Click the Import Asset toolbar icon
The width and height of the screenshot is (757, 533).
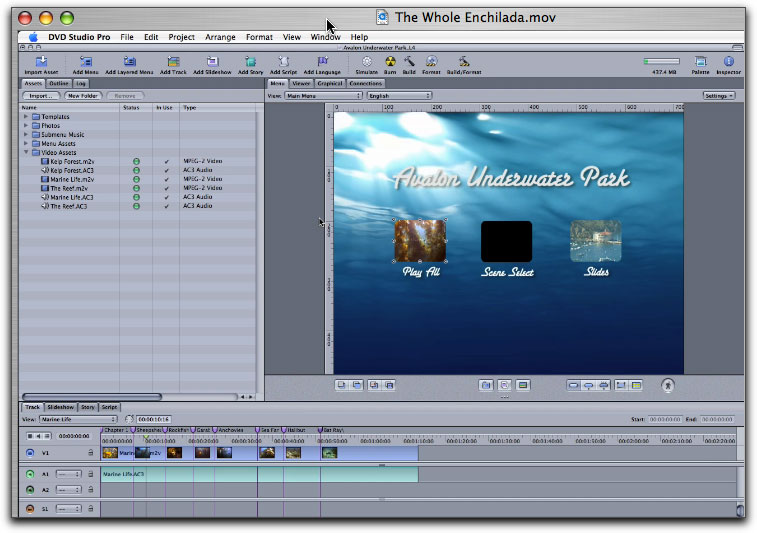(41, 62)
